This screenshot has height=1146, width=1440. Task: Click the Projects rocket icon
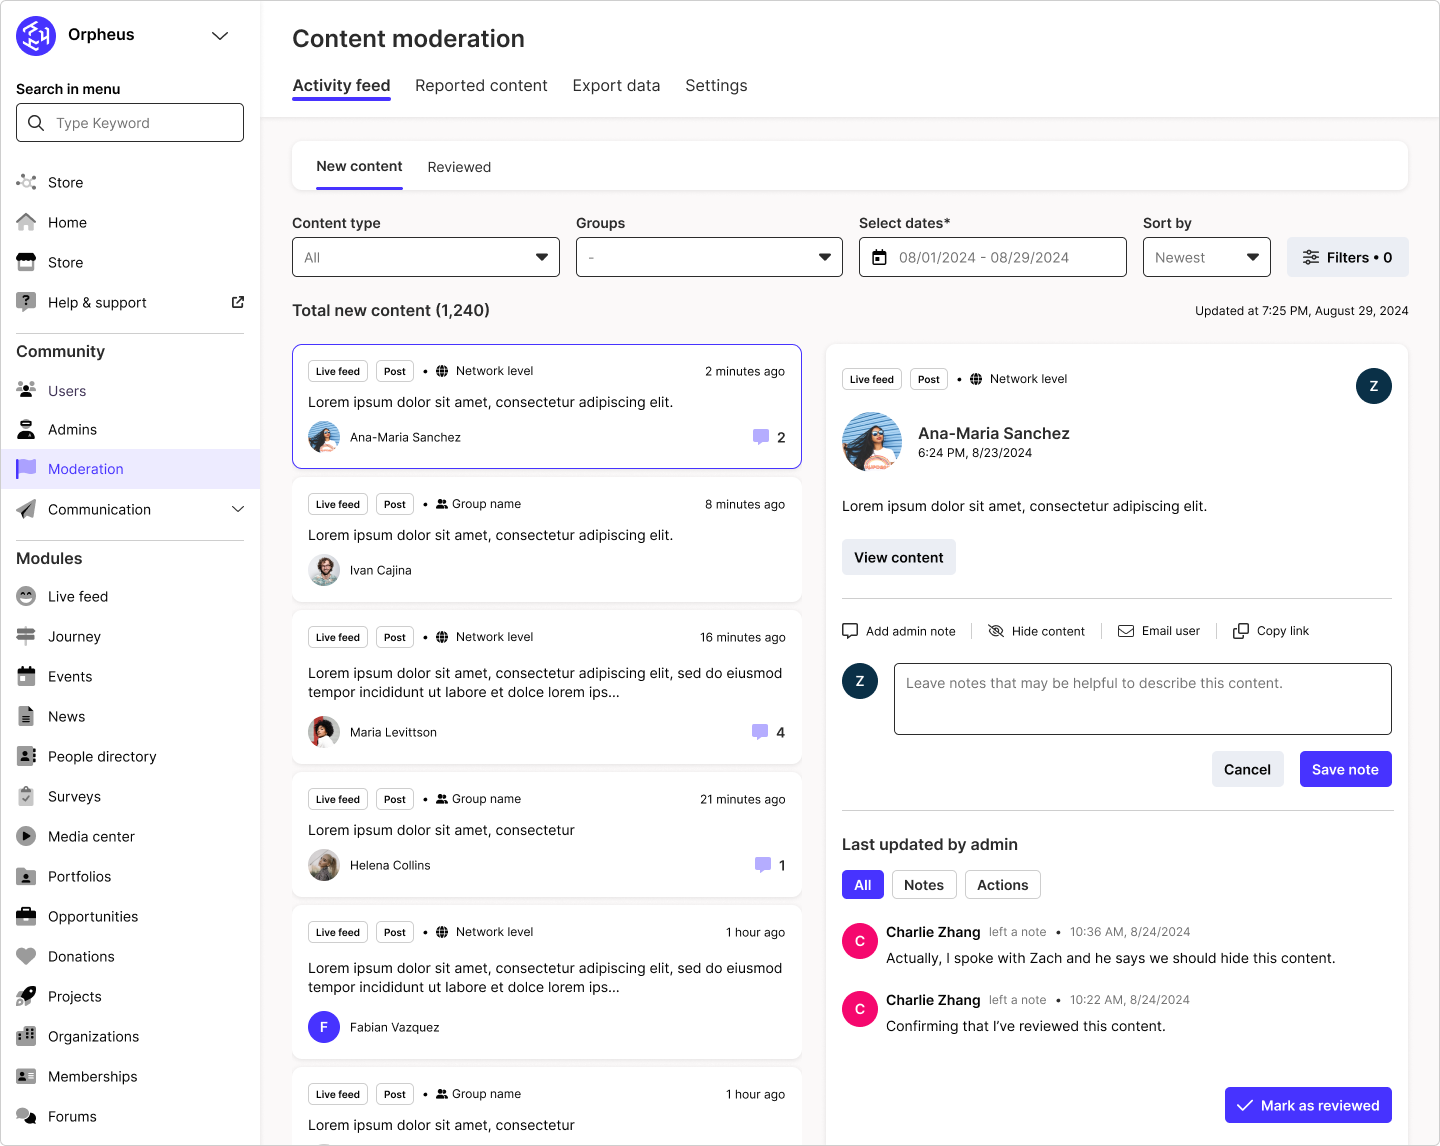pyautogui.click(x=26, y=996)
